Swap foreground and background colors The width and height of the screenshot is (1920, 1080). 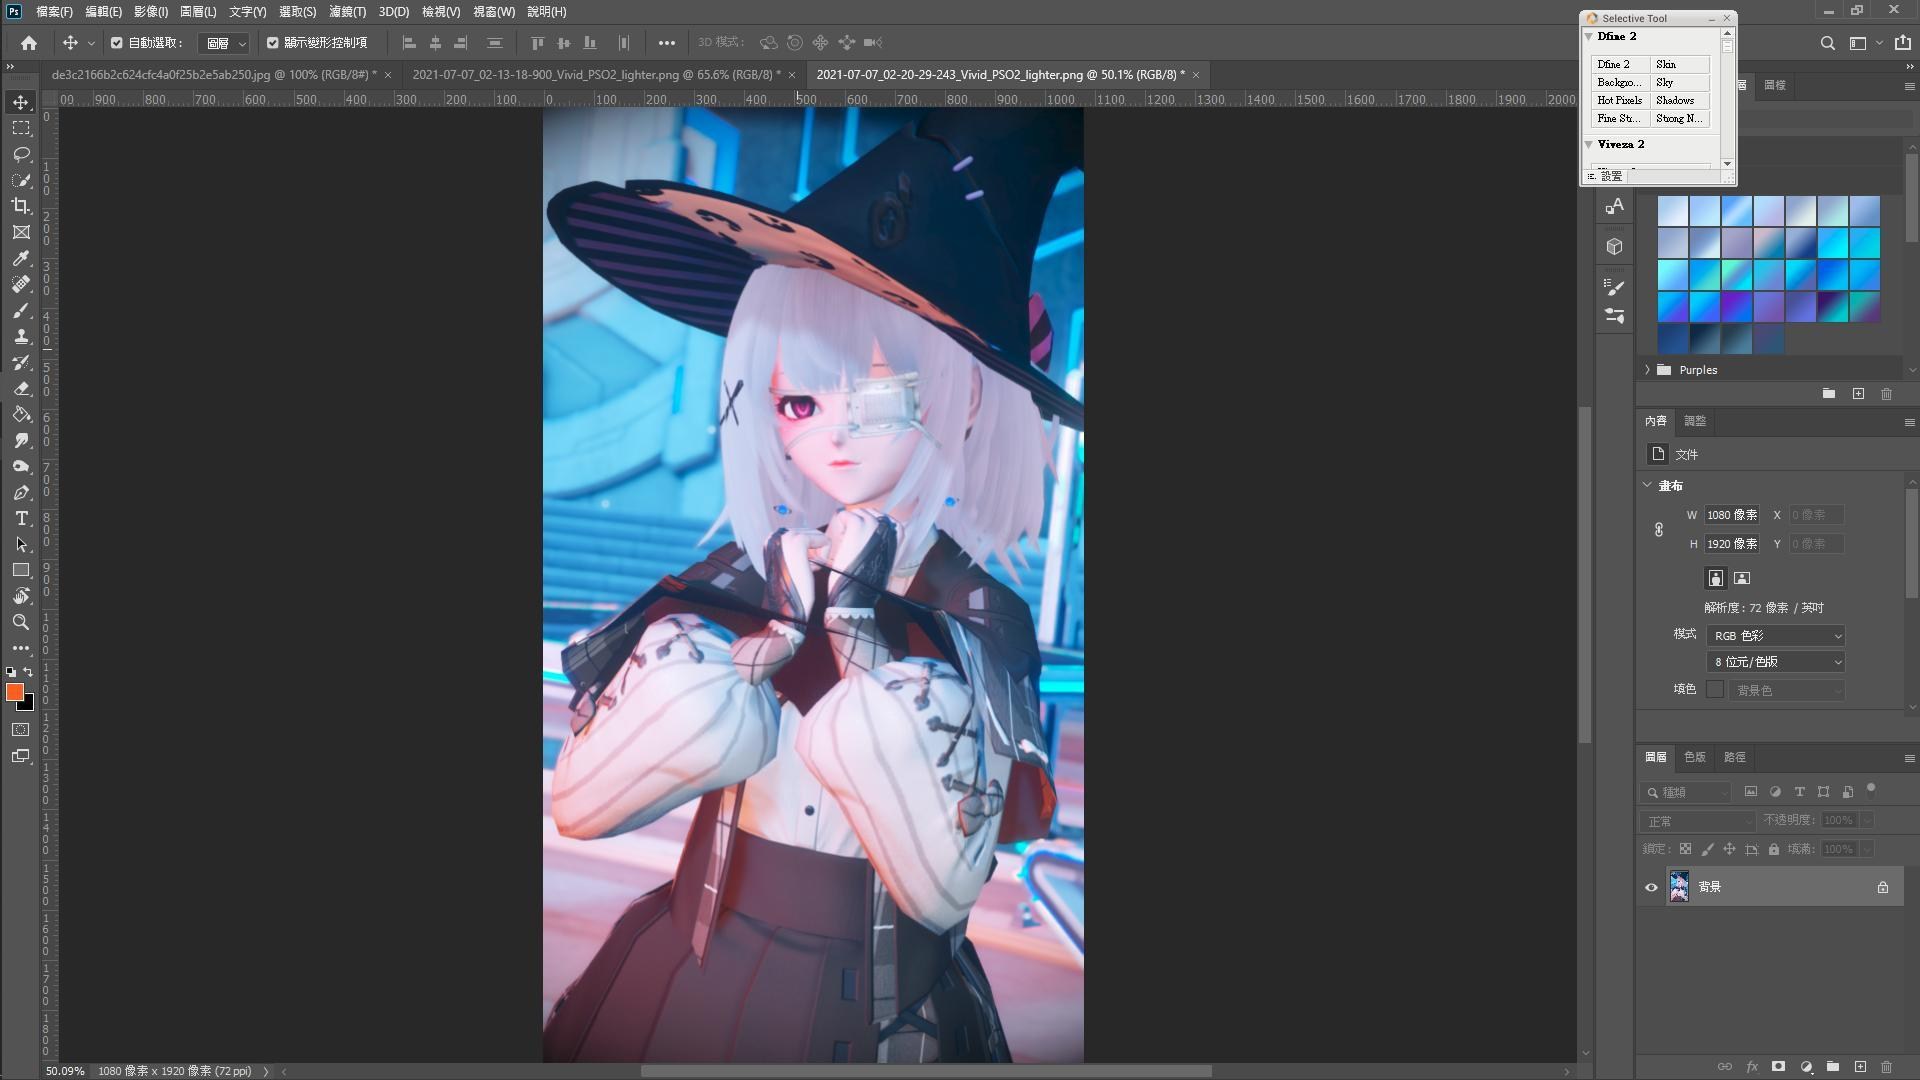[28, 672]
